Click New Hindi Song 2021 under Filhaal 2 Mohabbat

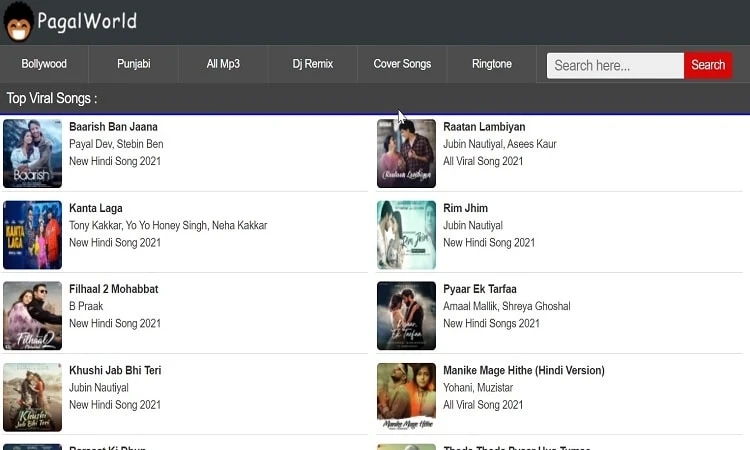click(115, 323)
